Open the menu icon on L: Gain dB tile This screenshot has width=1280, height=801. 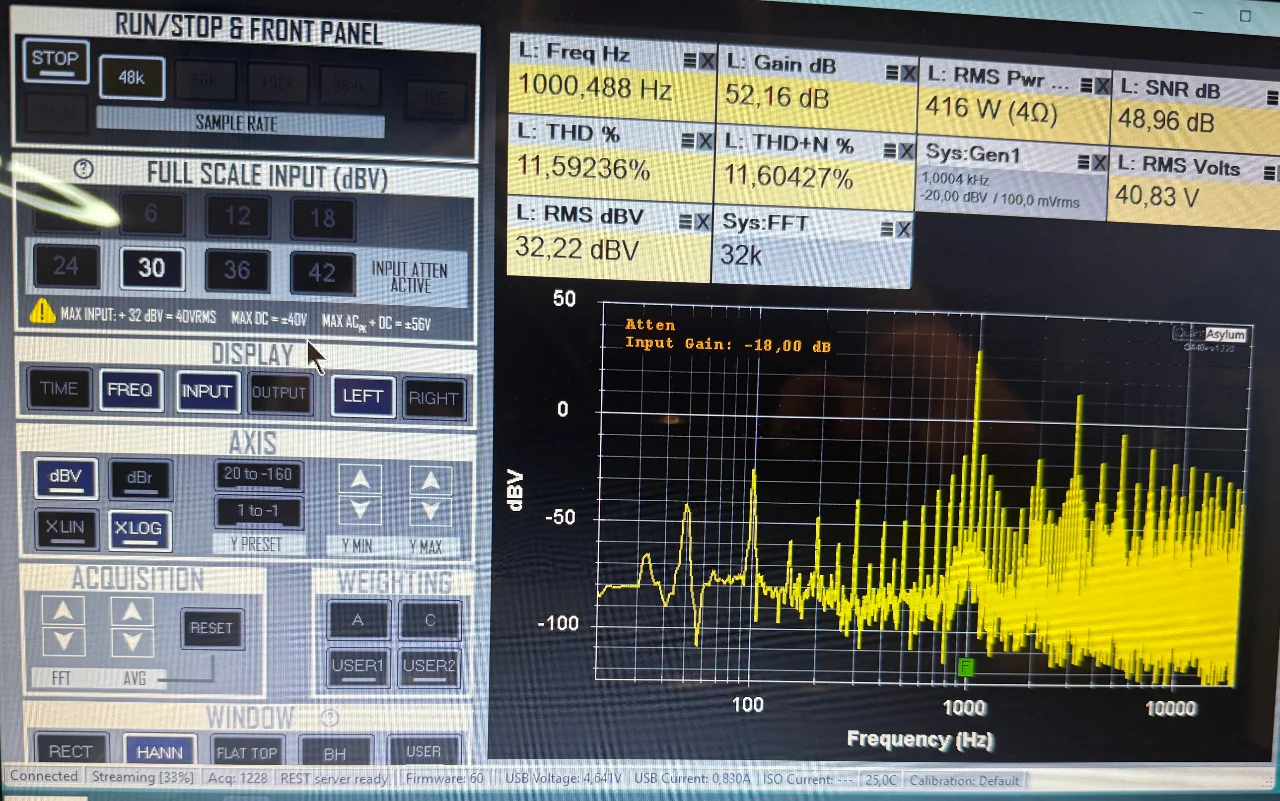pyautogui.click(x=892, y=73)
